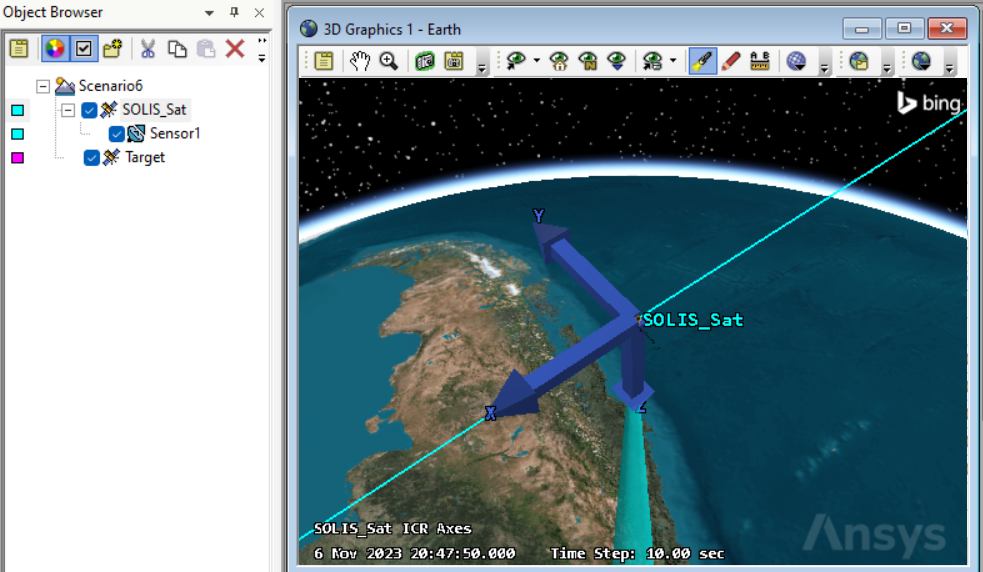Click the 3D Graphics 1 - Earth title icon
The width and height of the screenshot is (983, 572).
coord(308,29)
